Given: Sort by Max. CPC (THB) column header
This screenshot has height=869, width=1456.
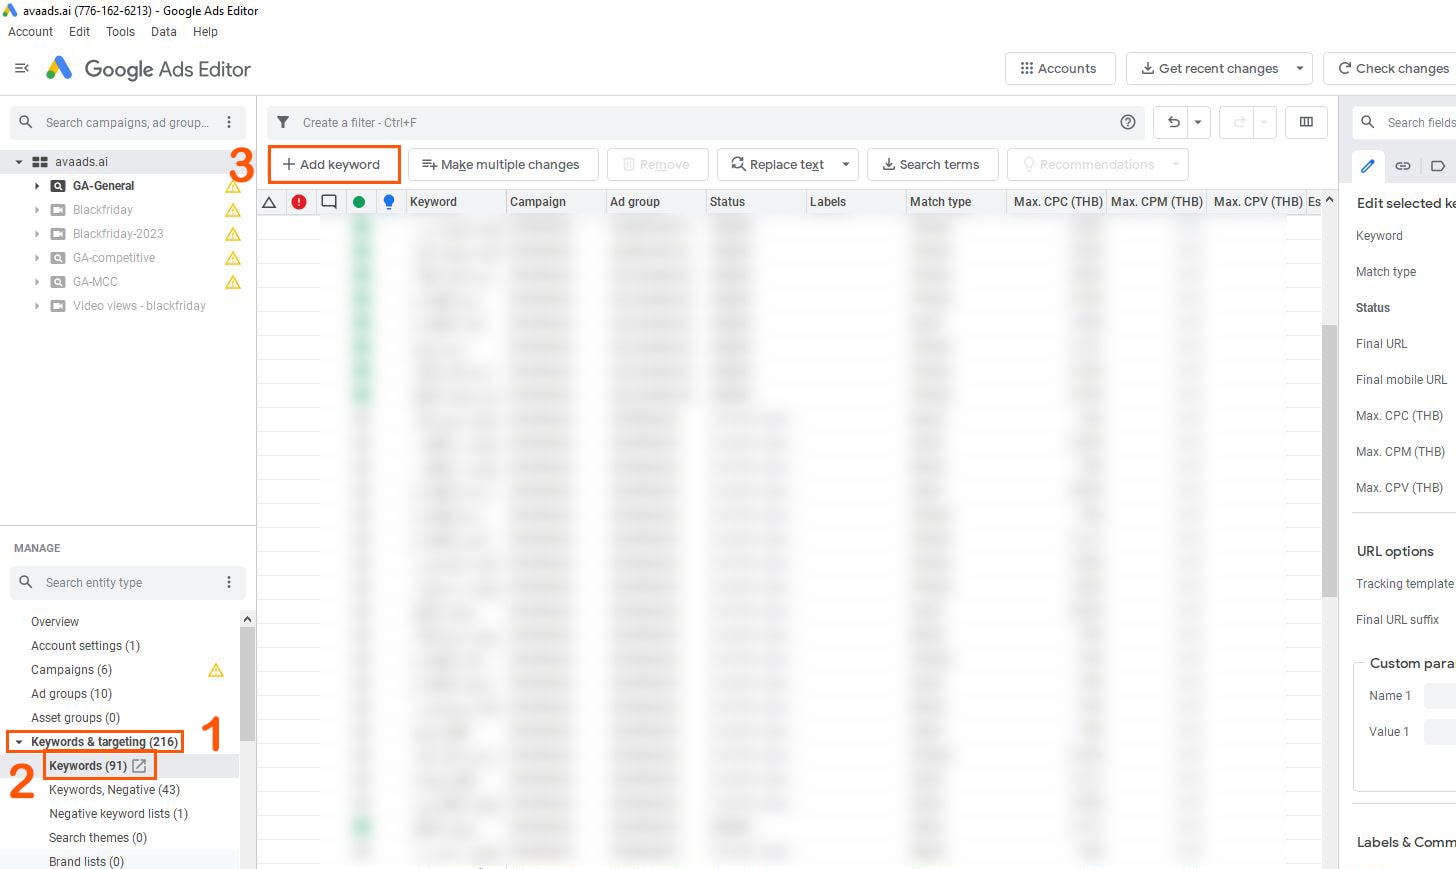Looking at the screenshot, I should [1057, 202].
